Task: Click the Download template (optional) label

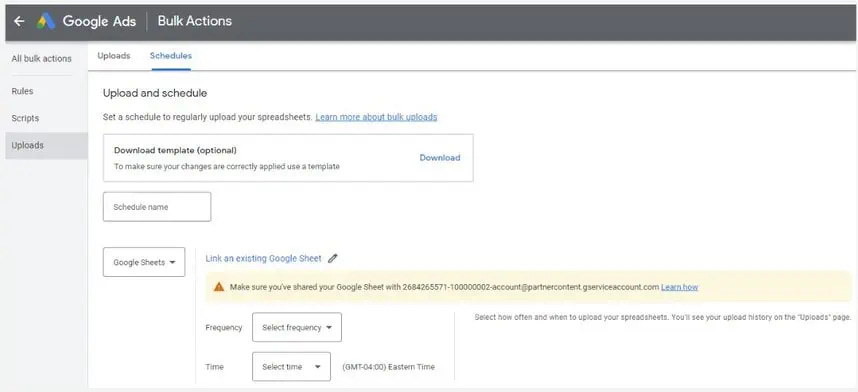Action: point(176,150)
